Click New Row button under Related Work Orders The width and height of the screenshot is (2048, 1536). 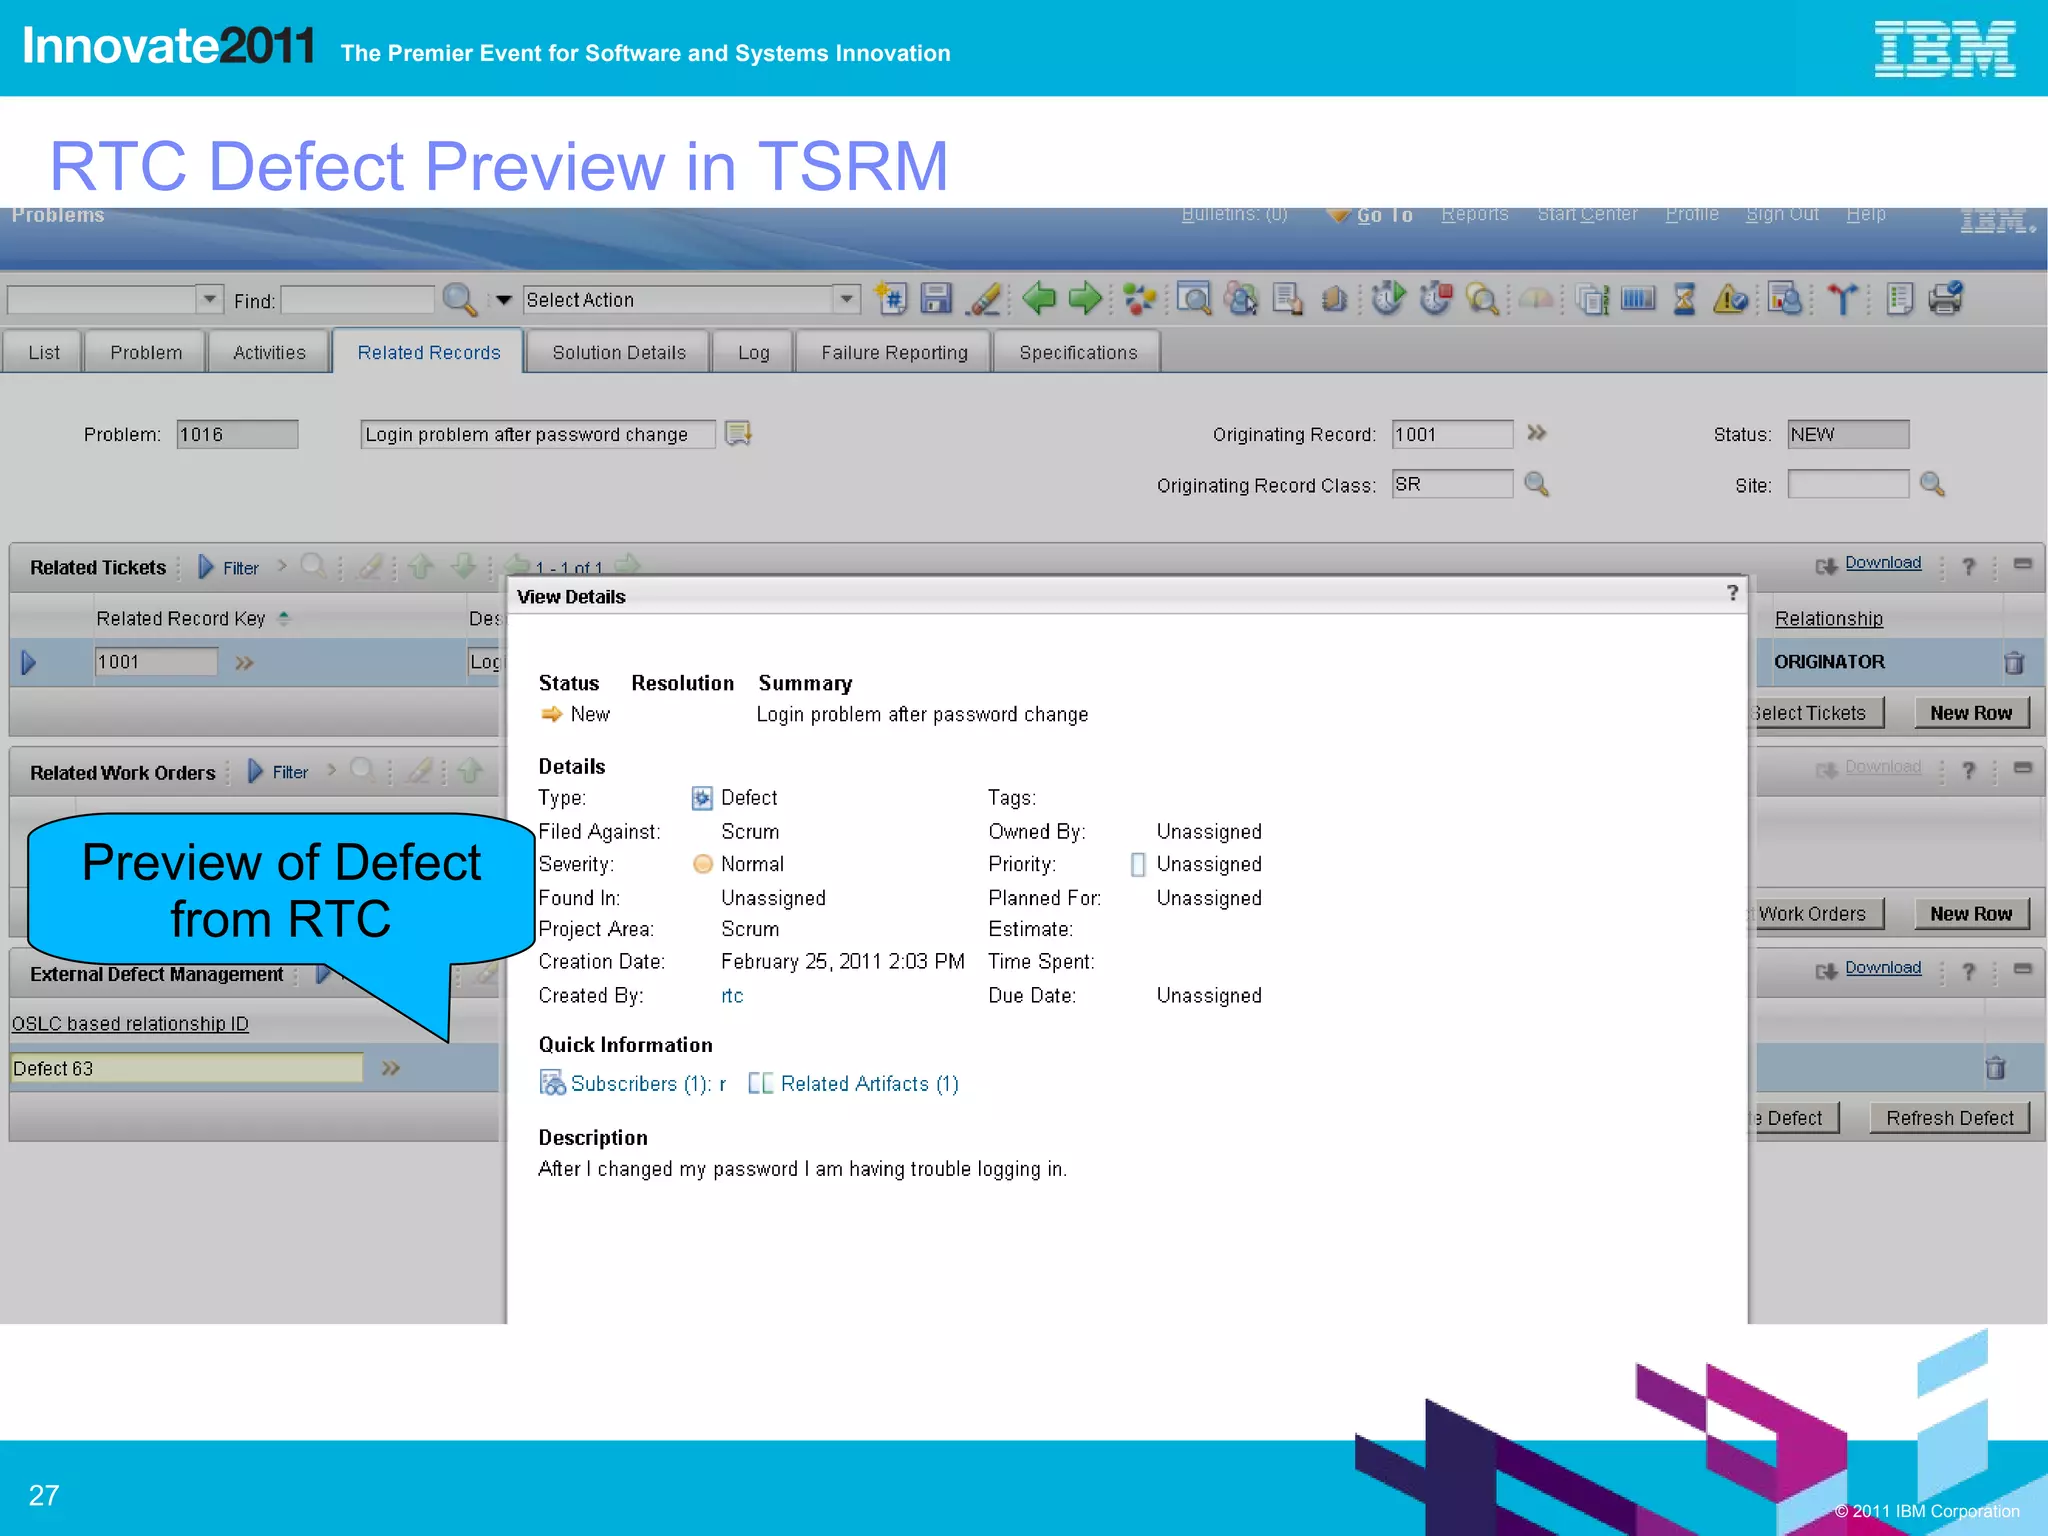(x=1971, y=913)
